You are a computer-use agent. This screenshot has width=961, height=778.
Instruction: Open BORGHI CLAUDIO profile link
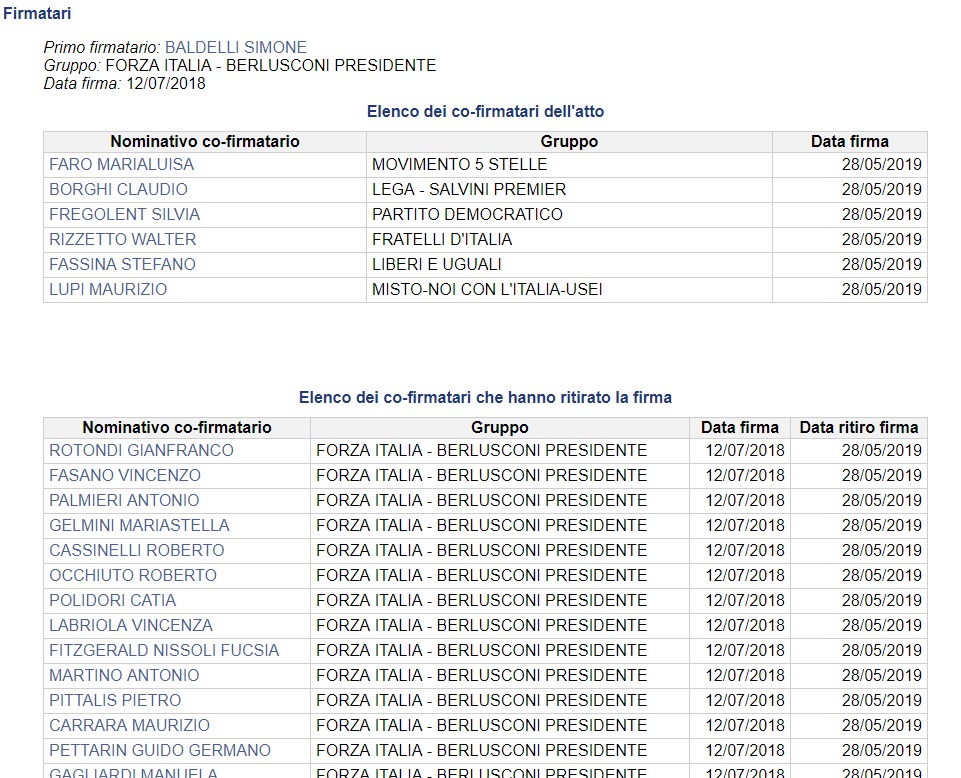[x=118, y=189]
